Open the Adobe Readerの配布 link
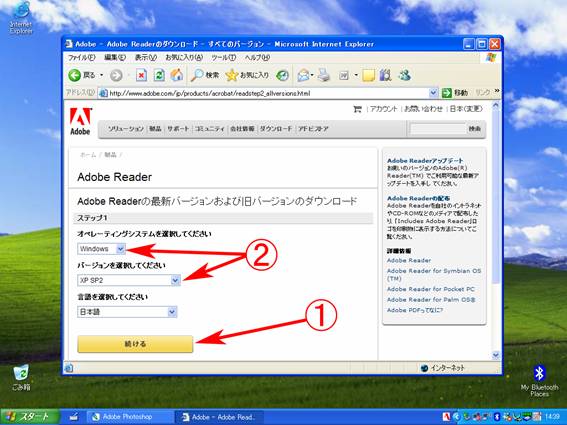 pyautogui.click(x=418, y=198)
